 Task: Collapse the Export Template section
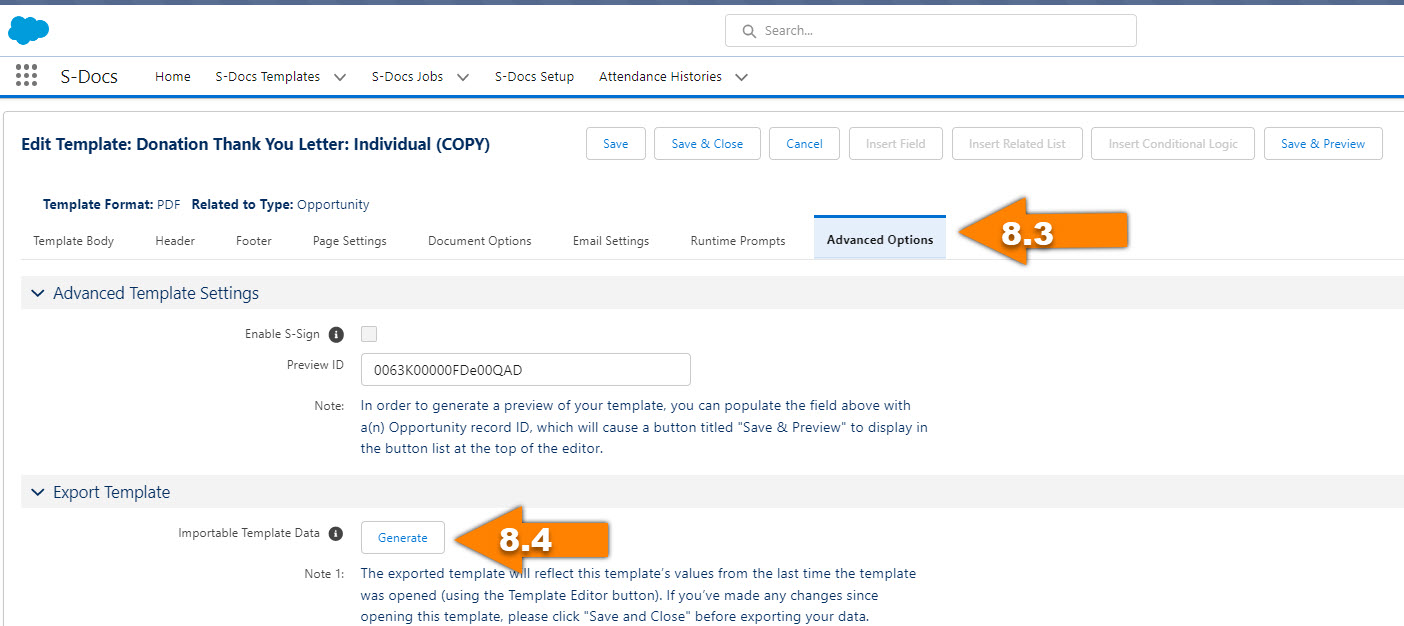[x=38, y=492]
